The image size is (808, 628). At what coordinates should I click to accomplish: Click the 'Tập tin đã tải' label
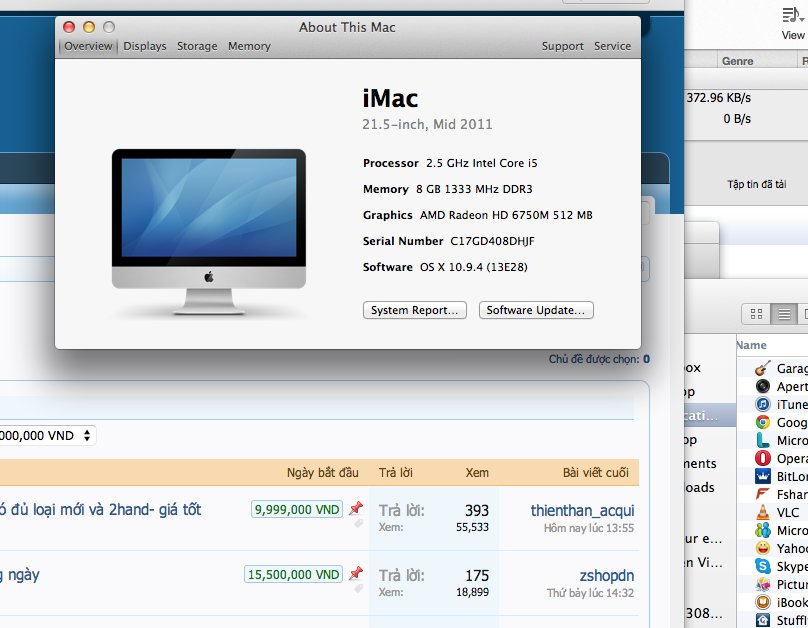point(756,184)
